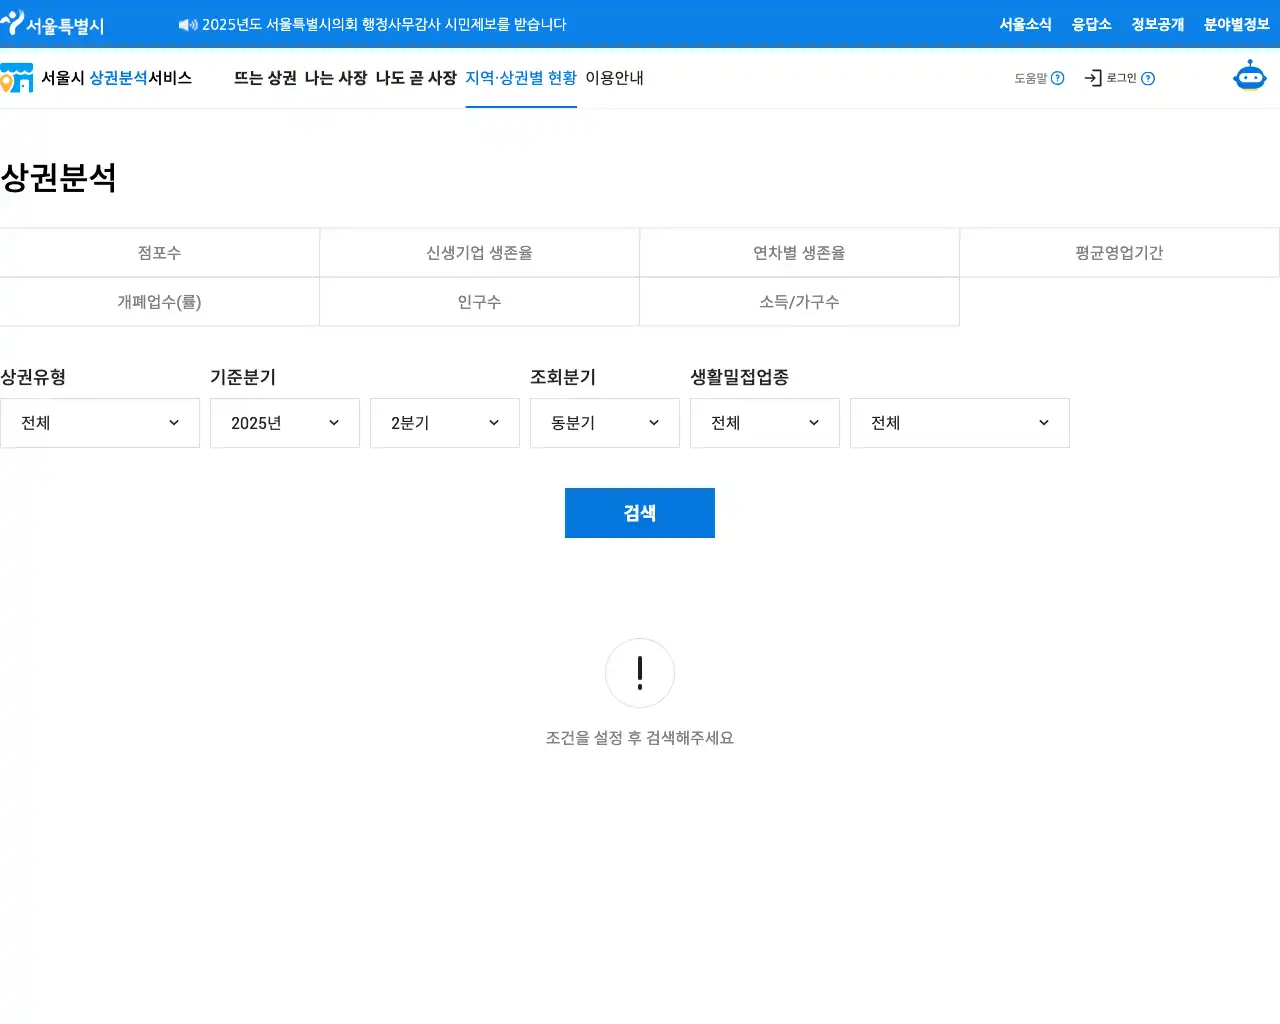Expand the 동분기 comparison dropdown

click(x=605, y=423)
